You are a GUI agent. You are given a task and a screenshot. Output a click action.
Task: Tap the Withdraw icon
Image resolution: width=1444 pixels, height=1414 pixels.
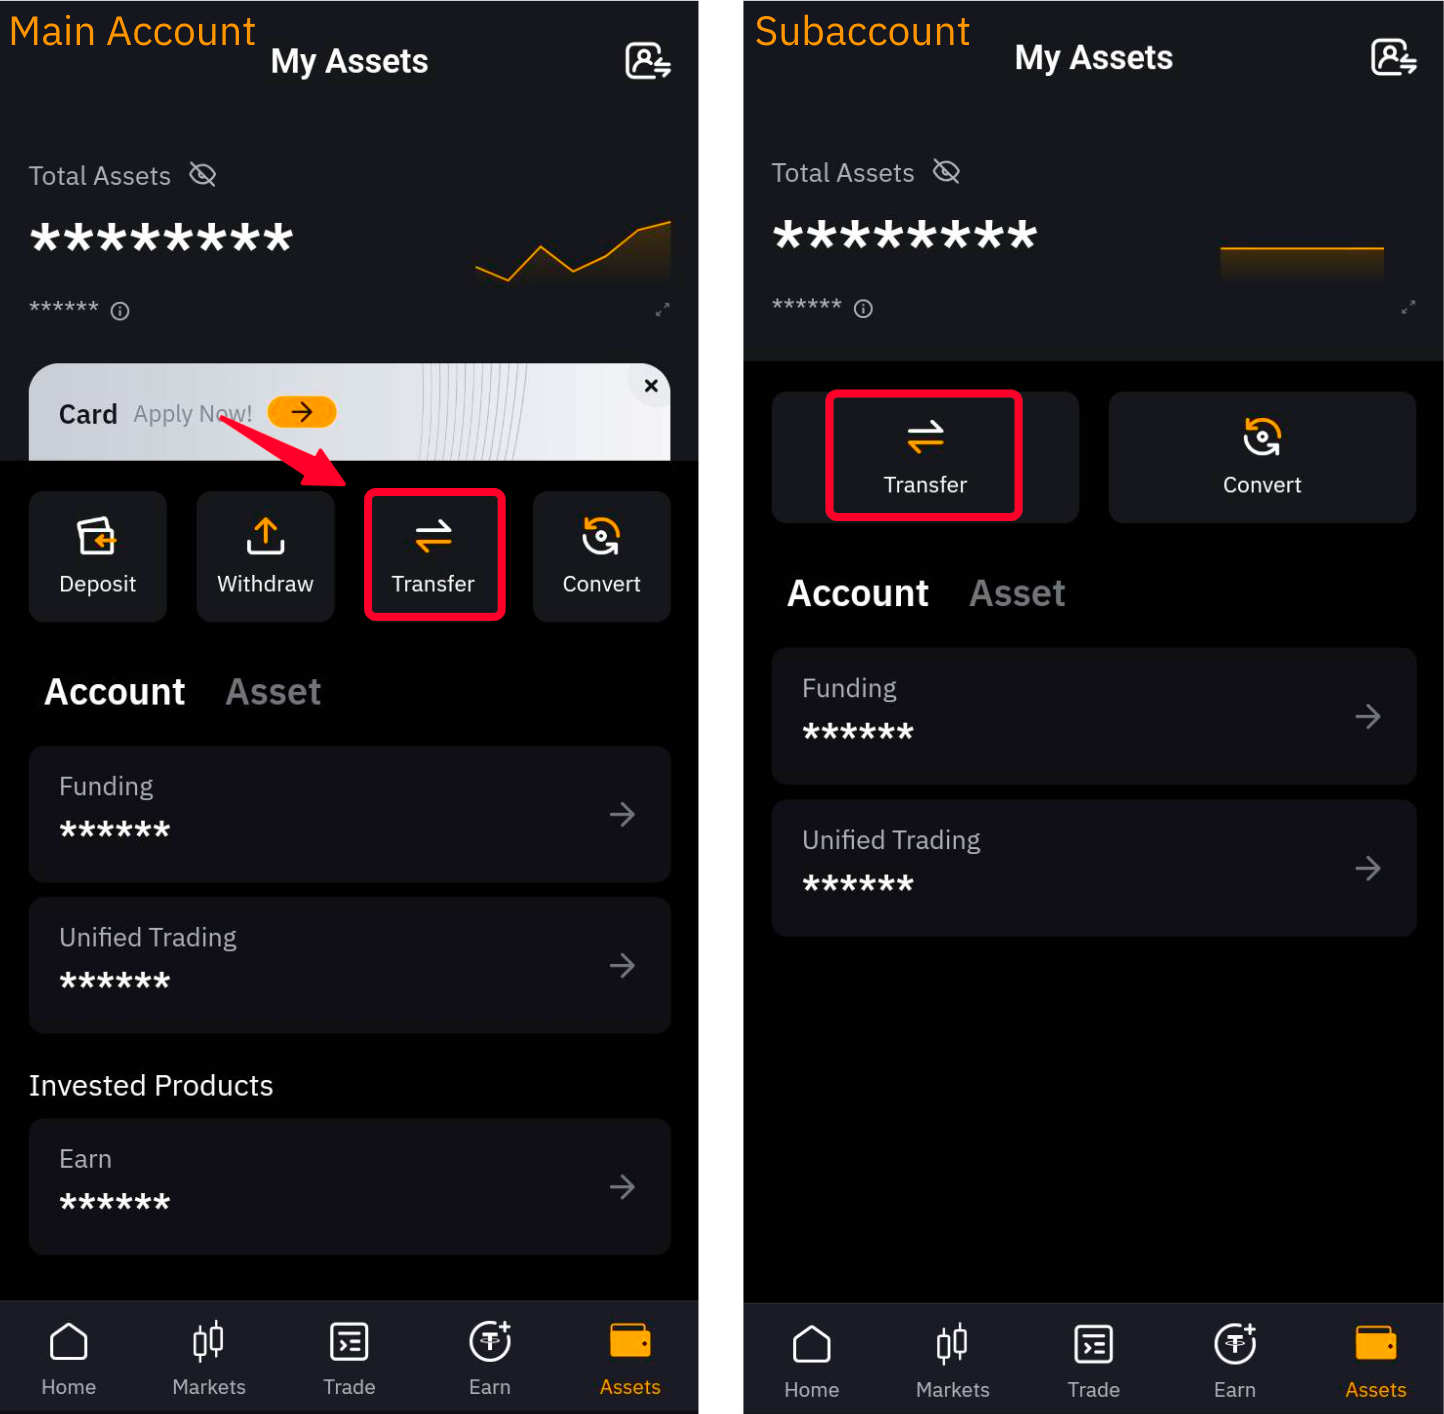coord(265,556)
